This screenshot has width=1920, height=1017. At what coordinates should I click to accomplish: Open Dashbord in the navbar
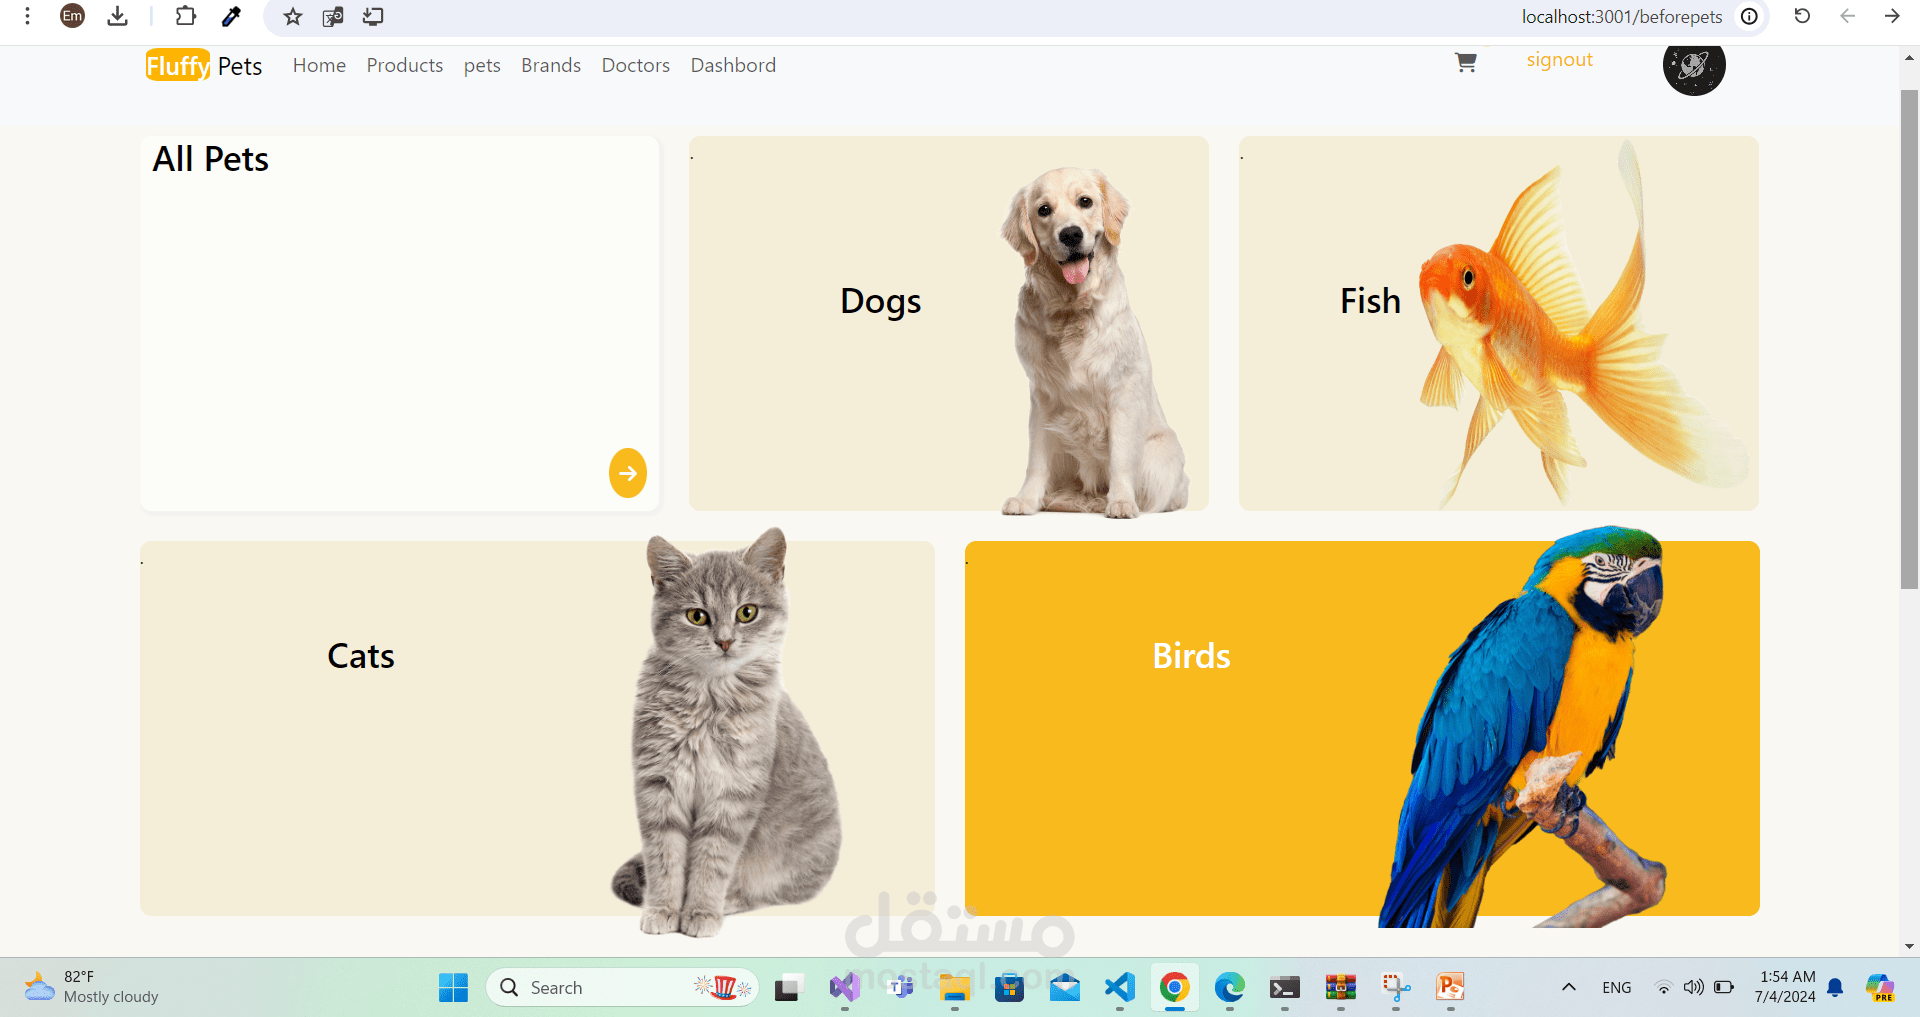pyautogui.click(x=733, y=65)
